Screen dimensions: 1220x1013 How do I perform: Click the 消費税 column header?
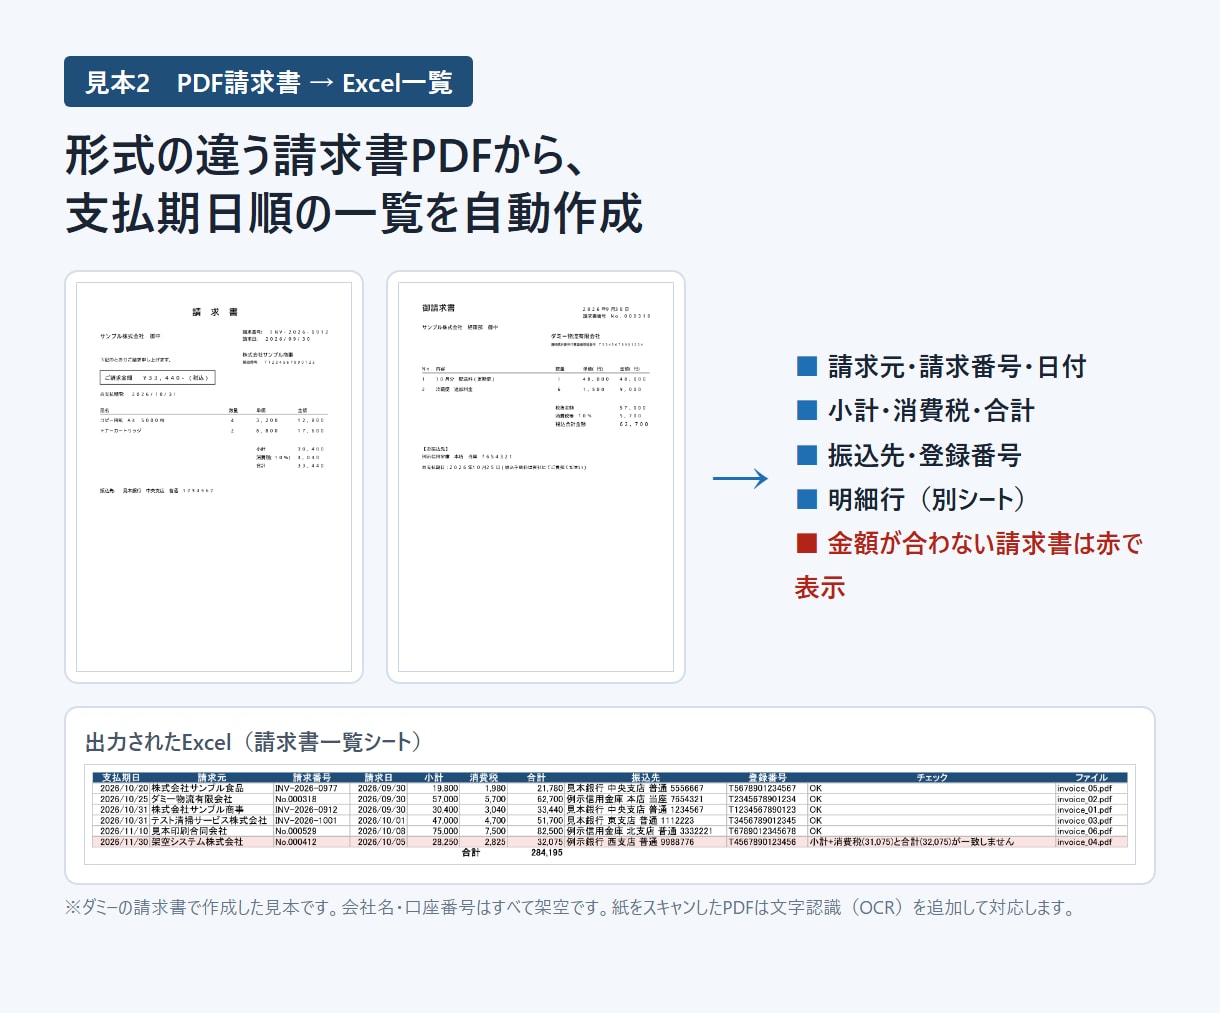click(484, 777)
